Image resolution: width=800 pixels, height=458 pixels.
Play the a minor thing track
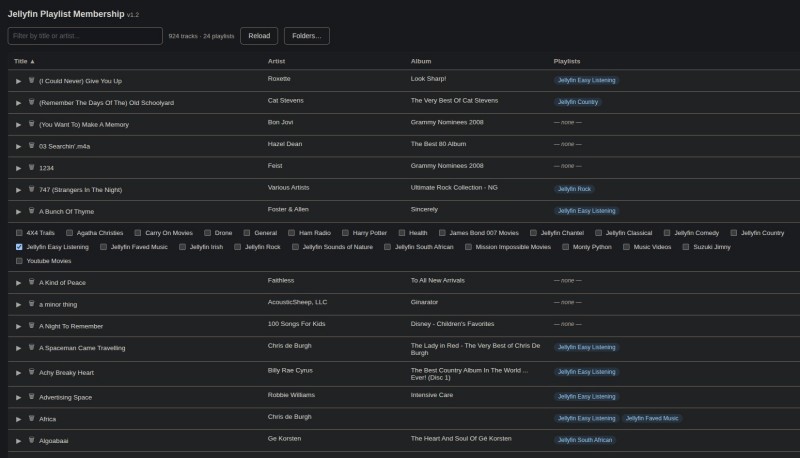pos(18,305)
